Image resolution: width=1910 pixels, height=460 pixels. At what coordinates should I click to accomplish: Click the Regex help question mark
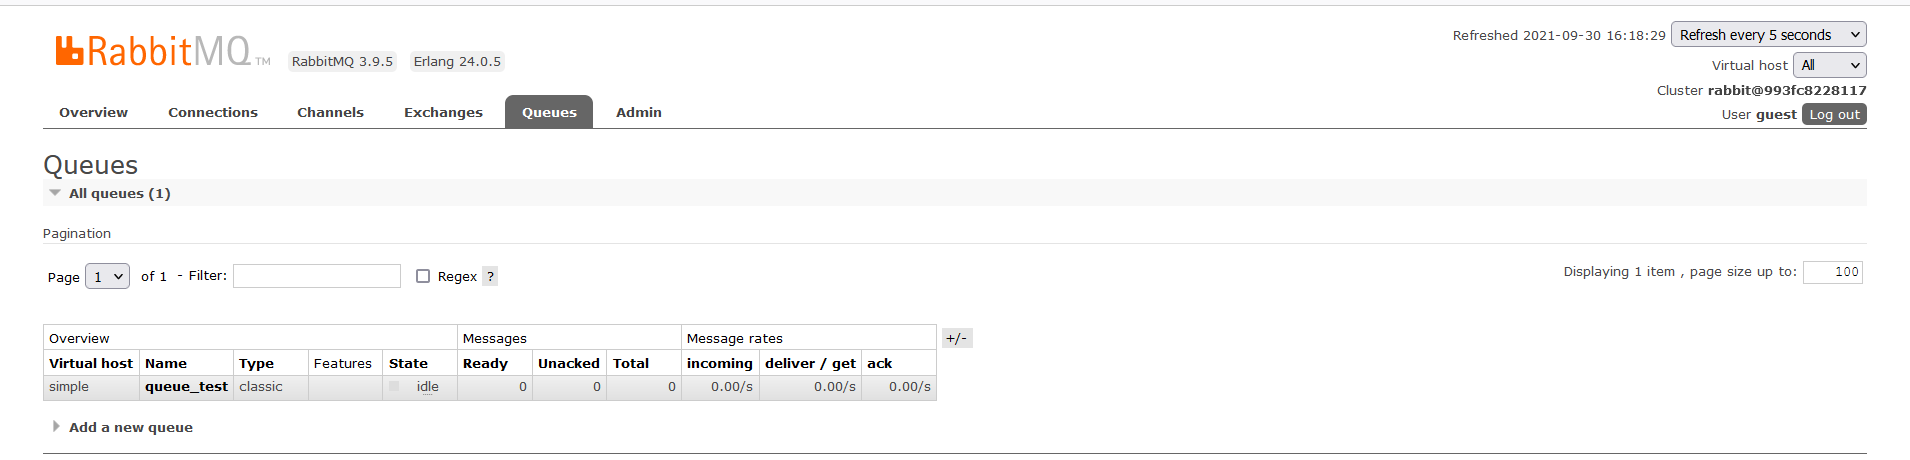click(490, 277)
